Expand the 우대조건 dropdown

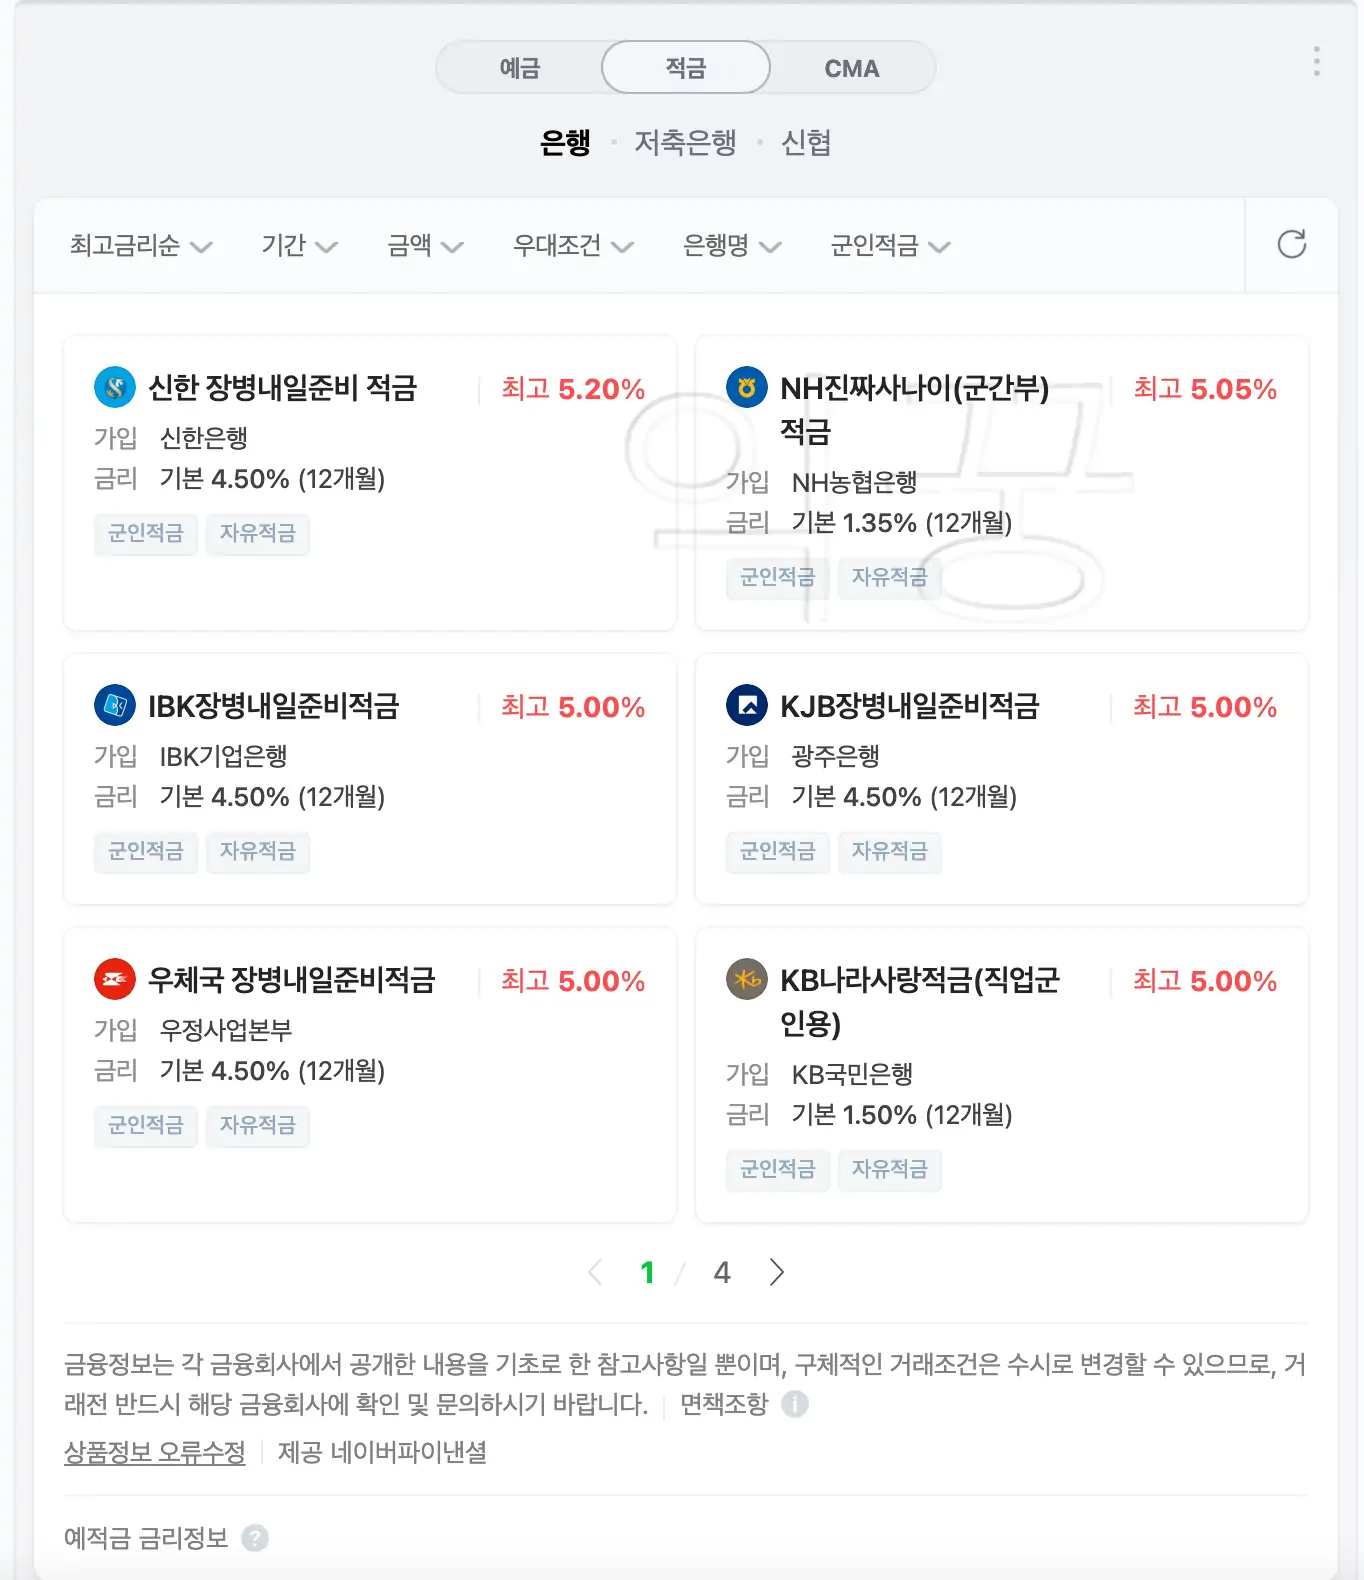[x=573, y=246]
